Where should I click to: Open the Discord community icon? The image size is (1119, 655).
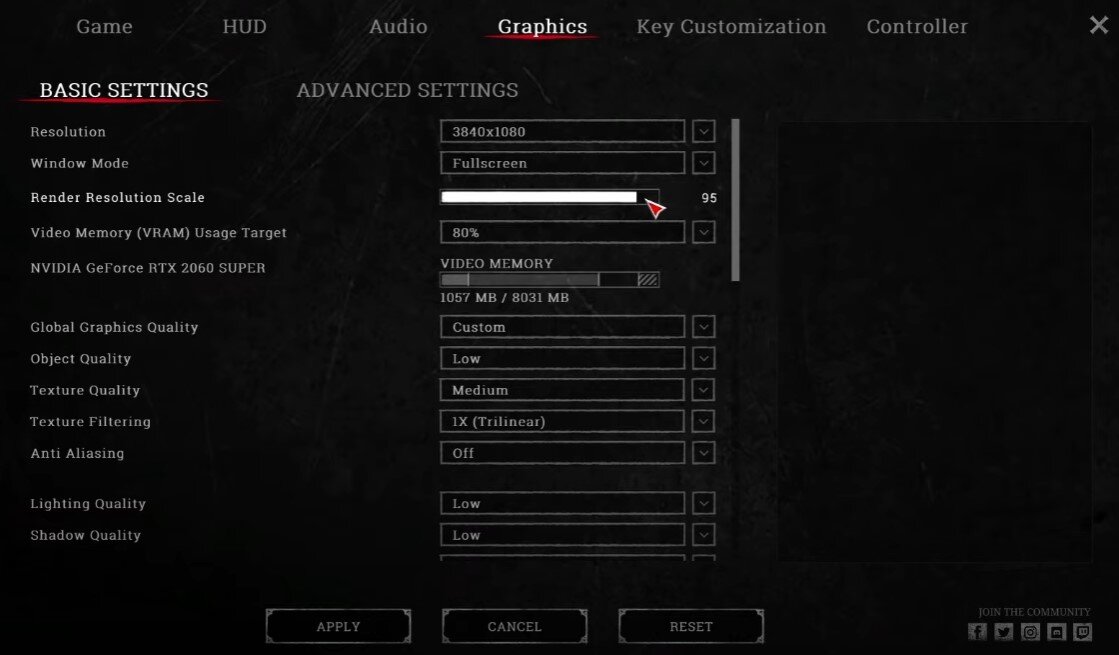coord(1056,631)
